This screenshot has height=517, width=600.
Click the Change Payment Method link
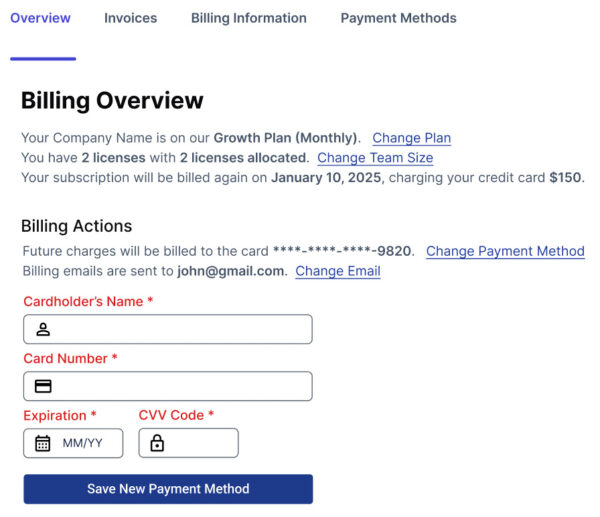(x=505, y=251)
